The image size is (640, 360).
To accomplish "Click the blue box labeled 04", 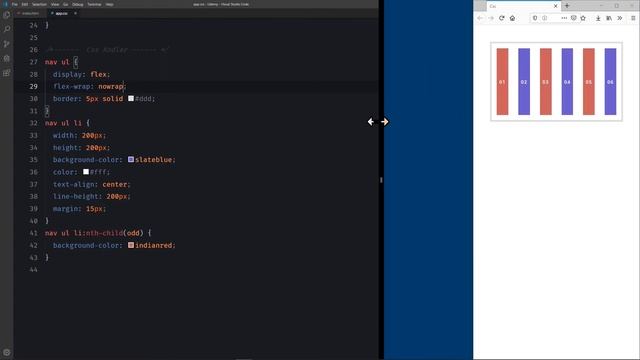I will (x=567, y=82).
